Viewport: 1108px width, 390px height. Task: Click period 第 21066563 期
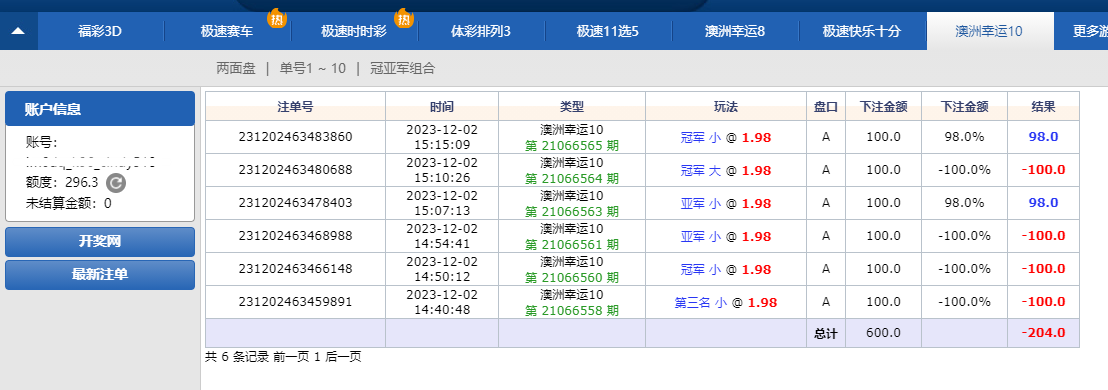click(x=572, y=211)
